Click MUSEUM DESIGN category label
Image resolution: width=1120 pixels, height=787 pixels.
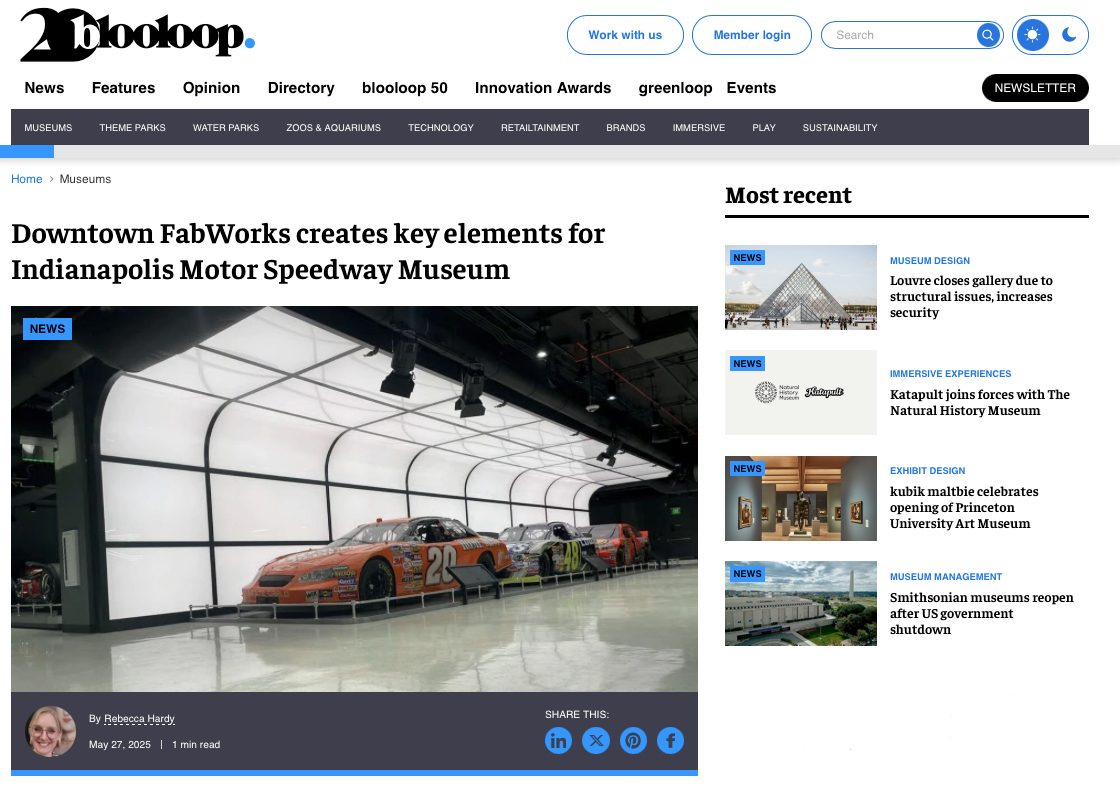click(x=930, y=261)
